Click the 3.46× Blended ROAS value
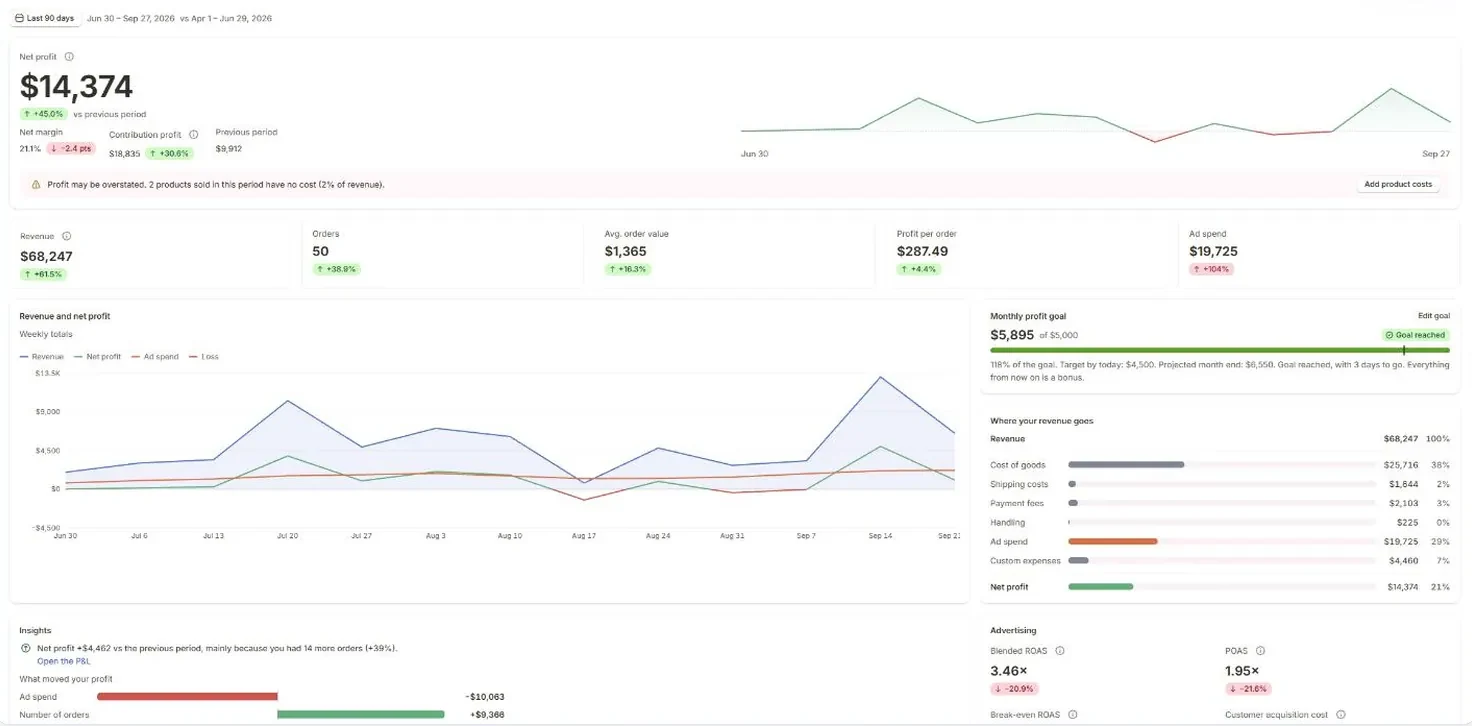 pyautogui.click(x=1009, y=671)
